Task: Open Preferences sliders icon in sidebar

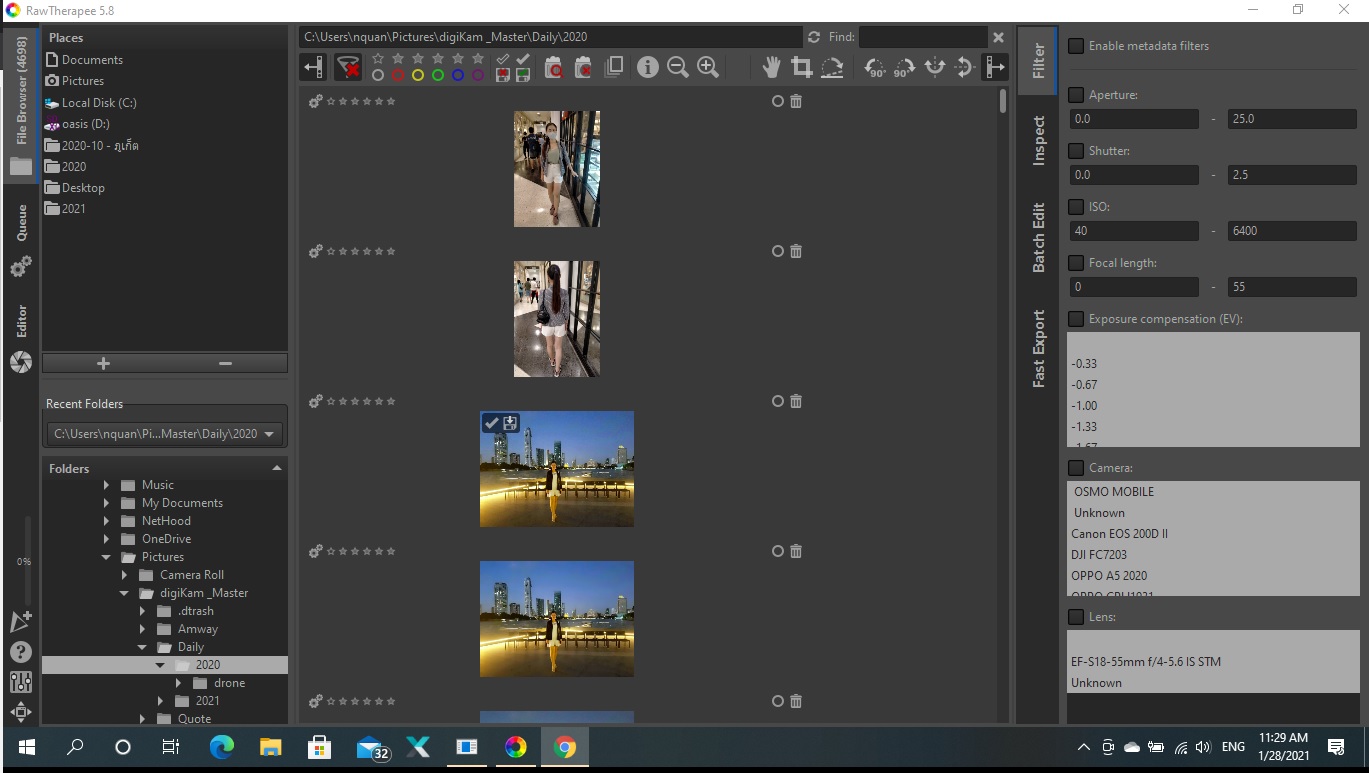Action: (x=20, y=683)
